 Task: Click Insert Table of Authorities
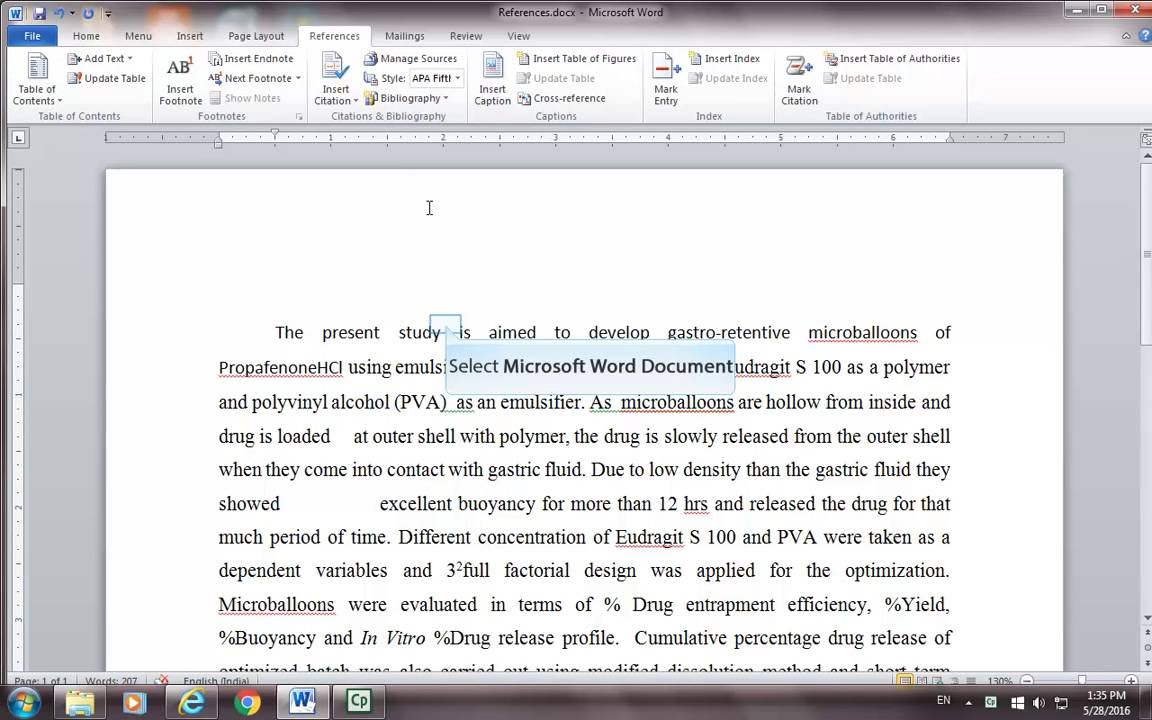(892, 59)
